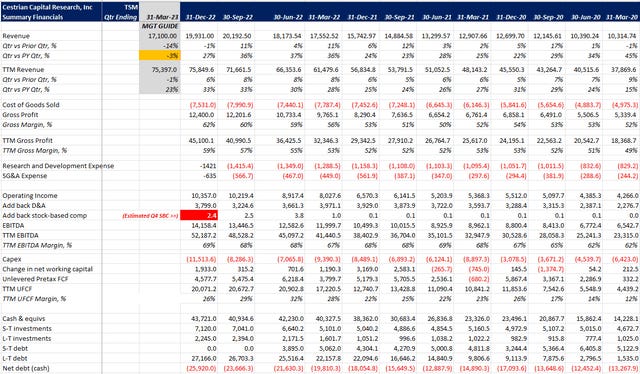The height and width of the screenshot is (374, 640).
Task: Click the '31-Dec-21' column header
Action: pos(362,17)
